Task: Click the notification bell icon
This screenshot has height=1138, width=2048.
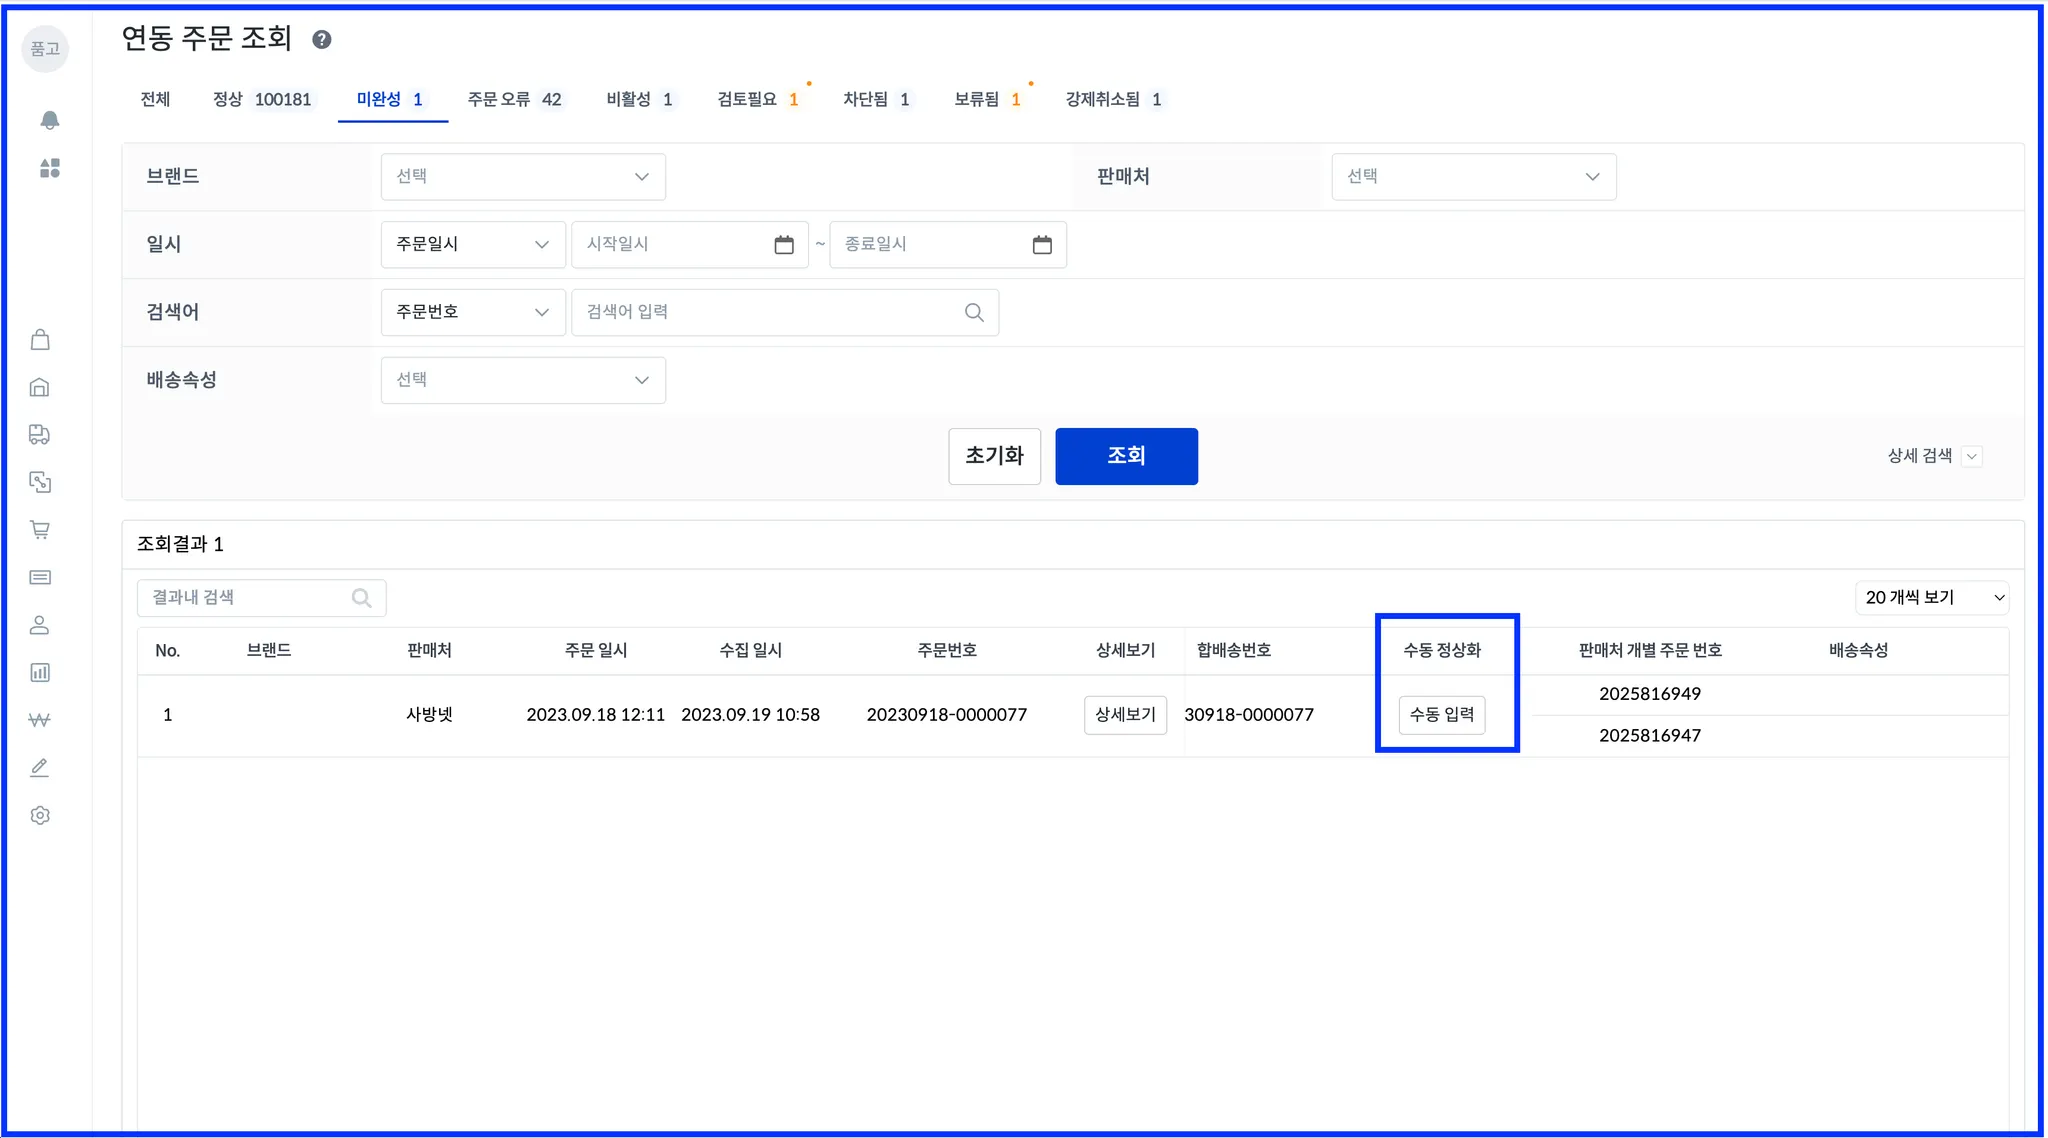Action: tap(49, 120)
